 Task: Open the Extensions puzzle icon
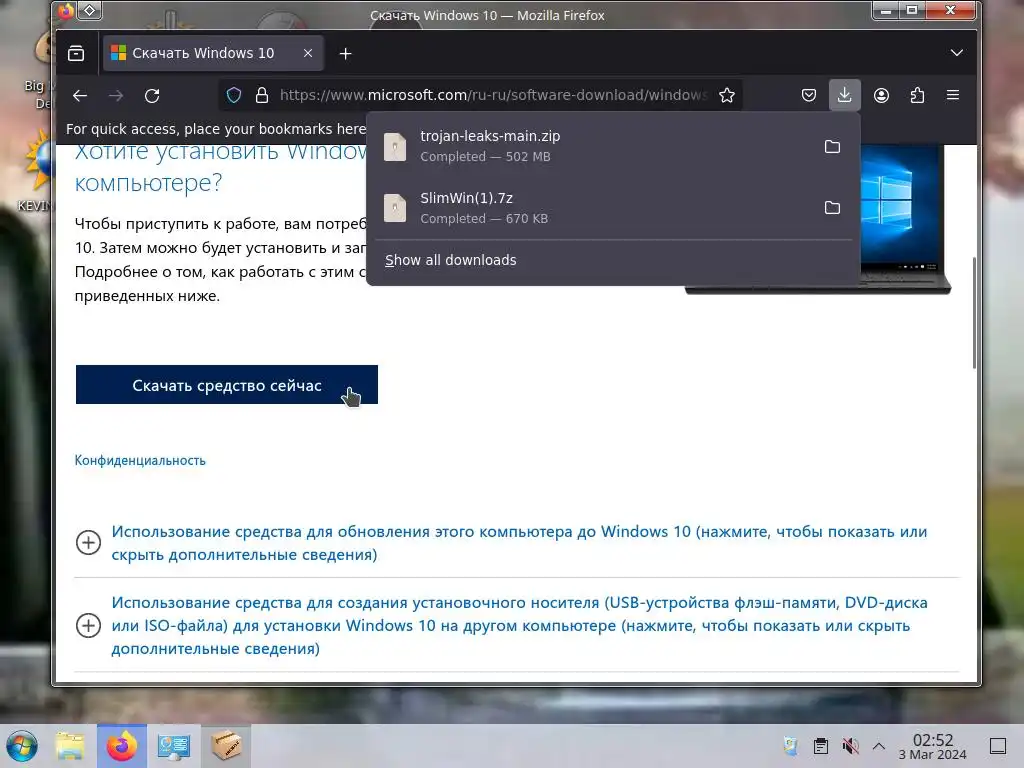pyautogui.click(x=917, y=95)
